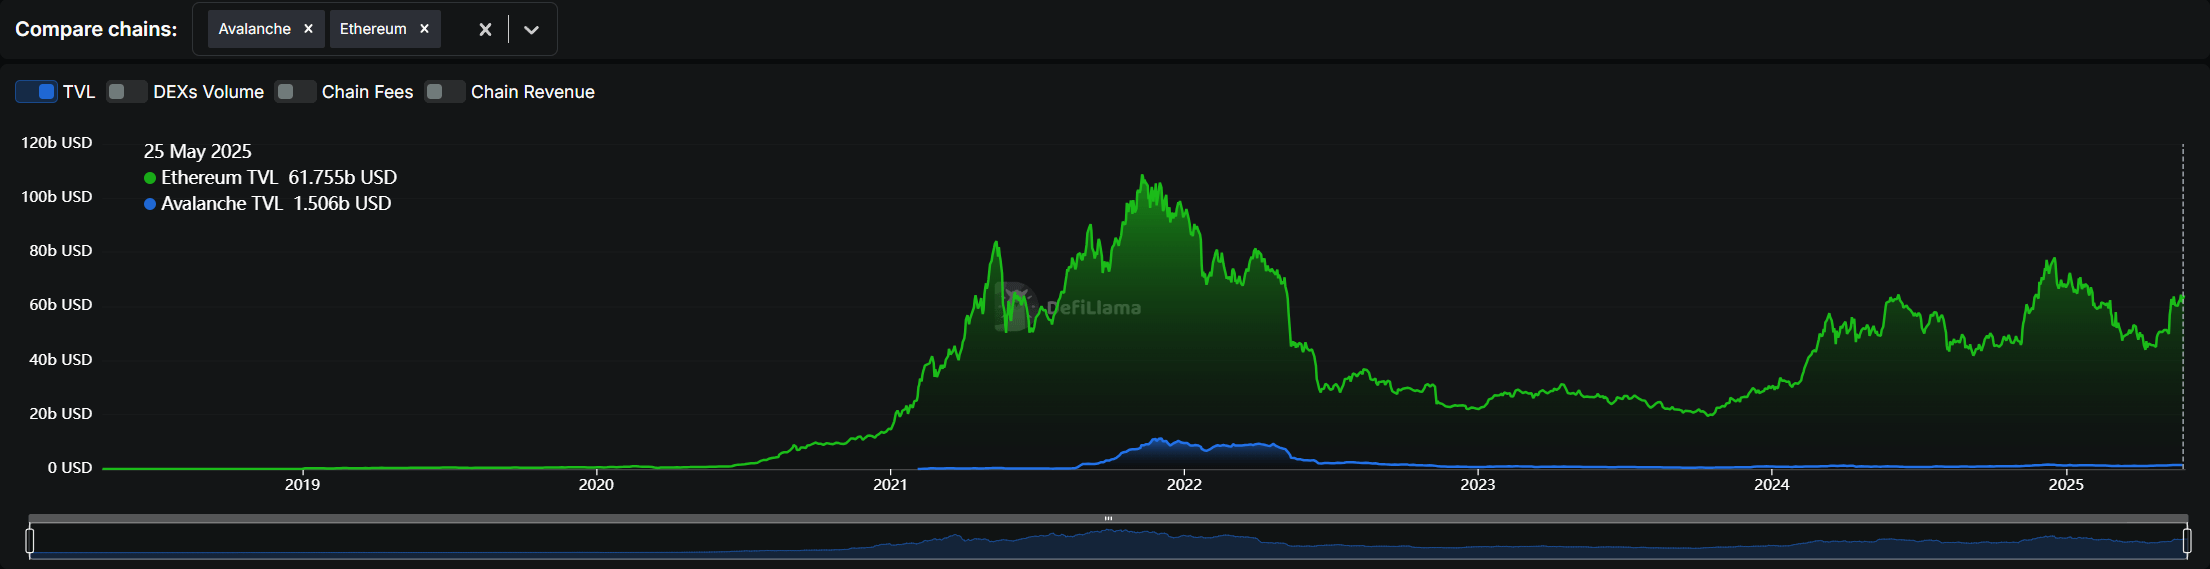The height and width of the screenshot is (569, 2210).
Task: Click the left range slider handle
Action: (30, 541)
